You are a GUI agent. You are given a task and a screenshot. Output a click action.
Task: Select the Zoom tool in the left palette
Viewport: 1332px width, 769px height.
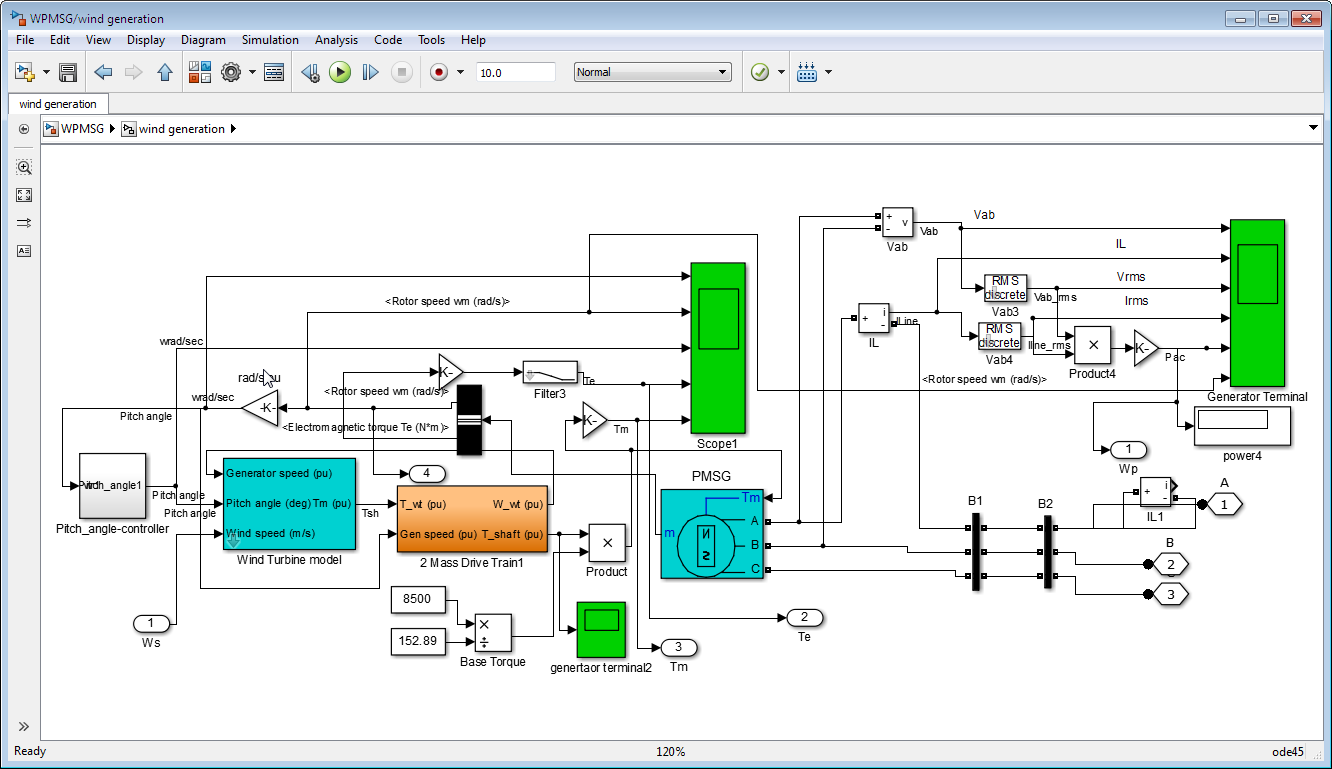coord(24,167)
